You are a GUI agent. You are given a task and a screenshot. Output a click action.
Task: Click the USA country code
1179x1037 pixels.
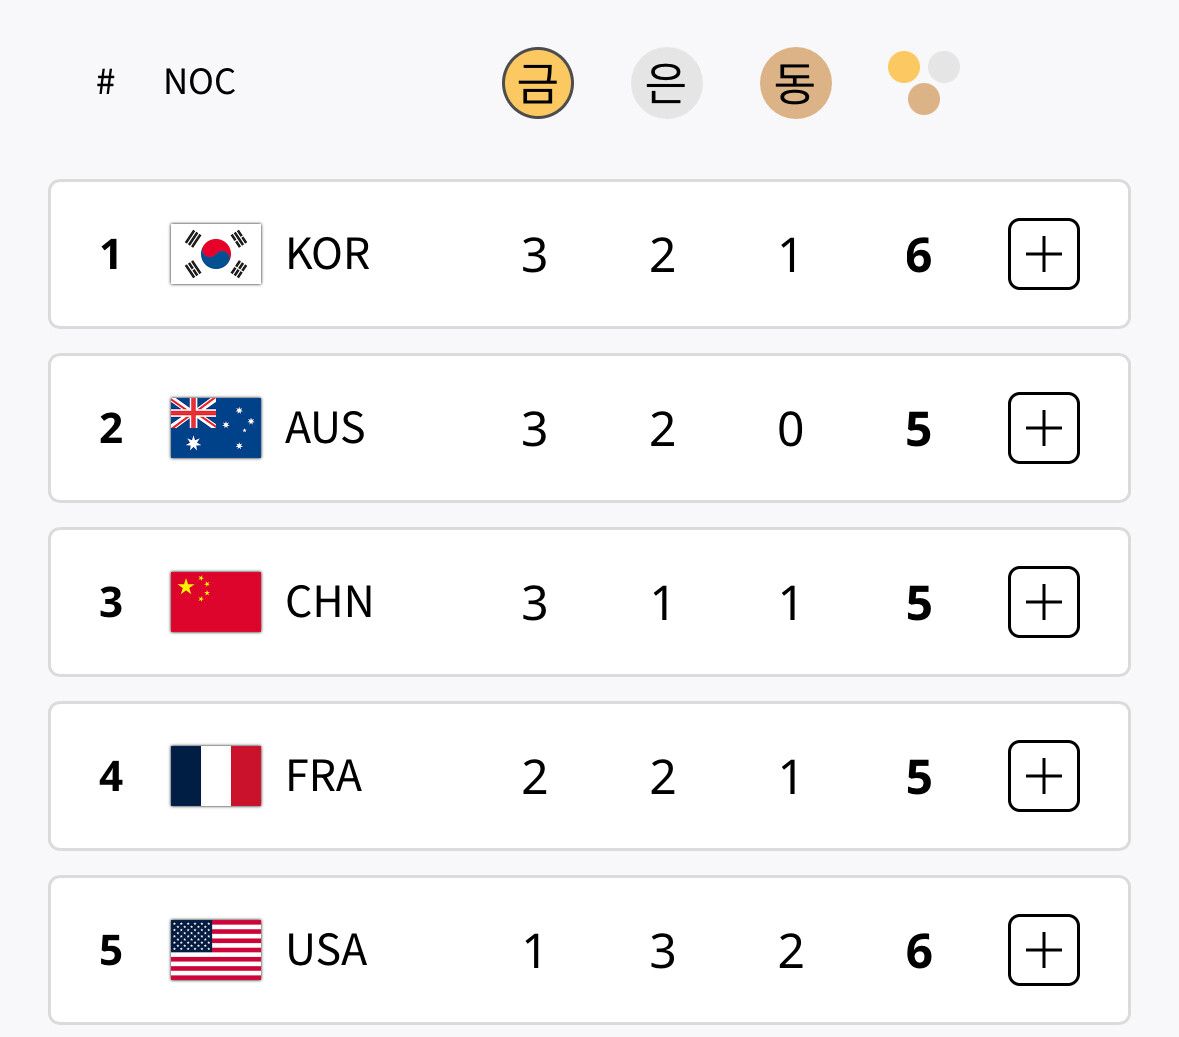click(327, 950)
